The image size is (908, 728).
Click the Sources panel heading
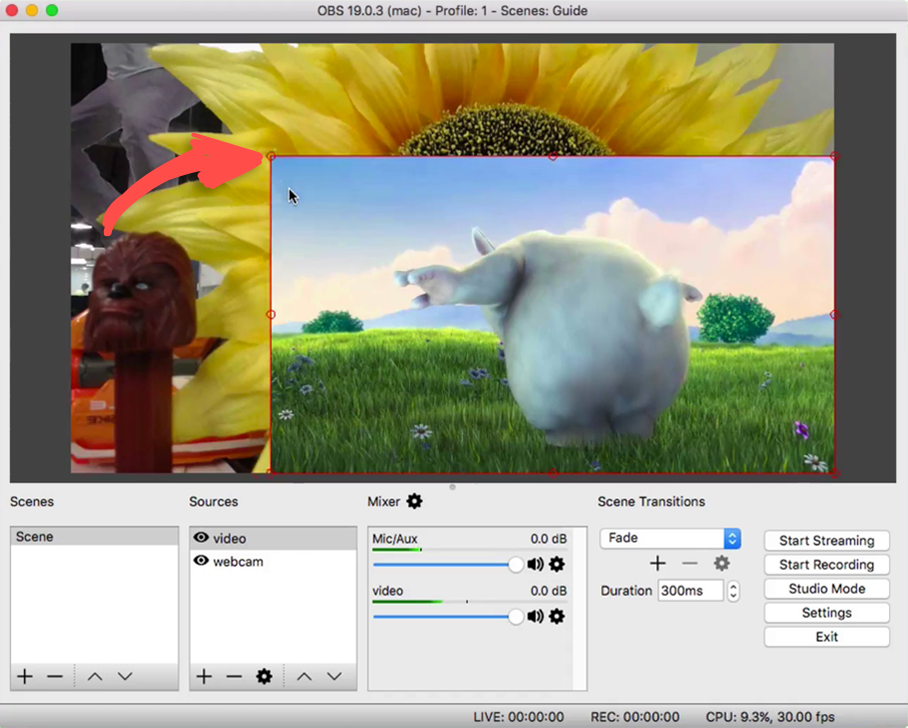[213, 502]
